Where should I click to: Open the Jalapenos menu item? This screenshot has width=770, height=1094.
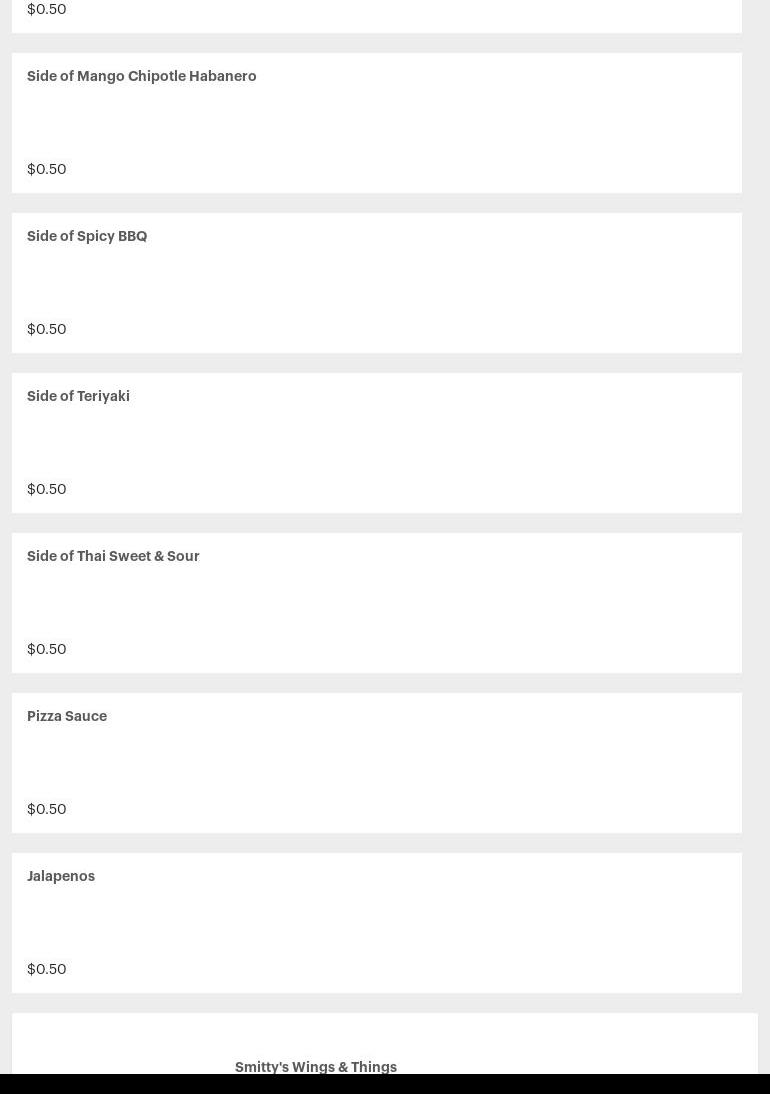coord(61,877)
